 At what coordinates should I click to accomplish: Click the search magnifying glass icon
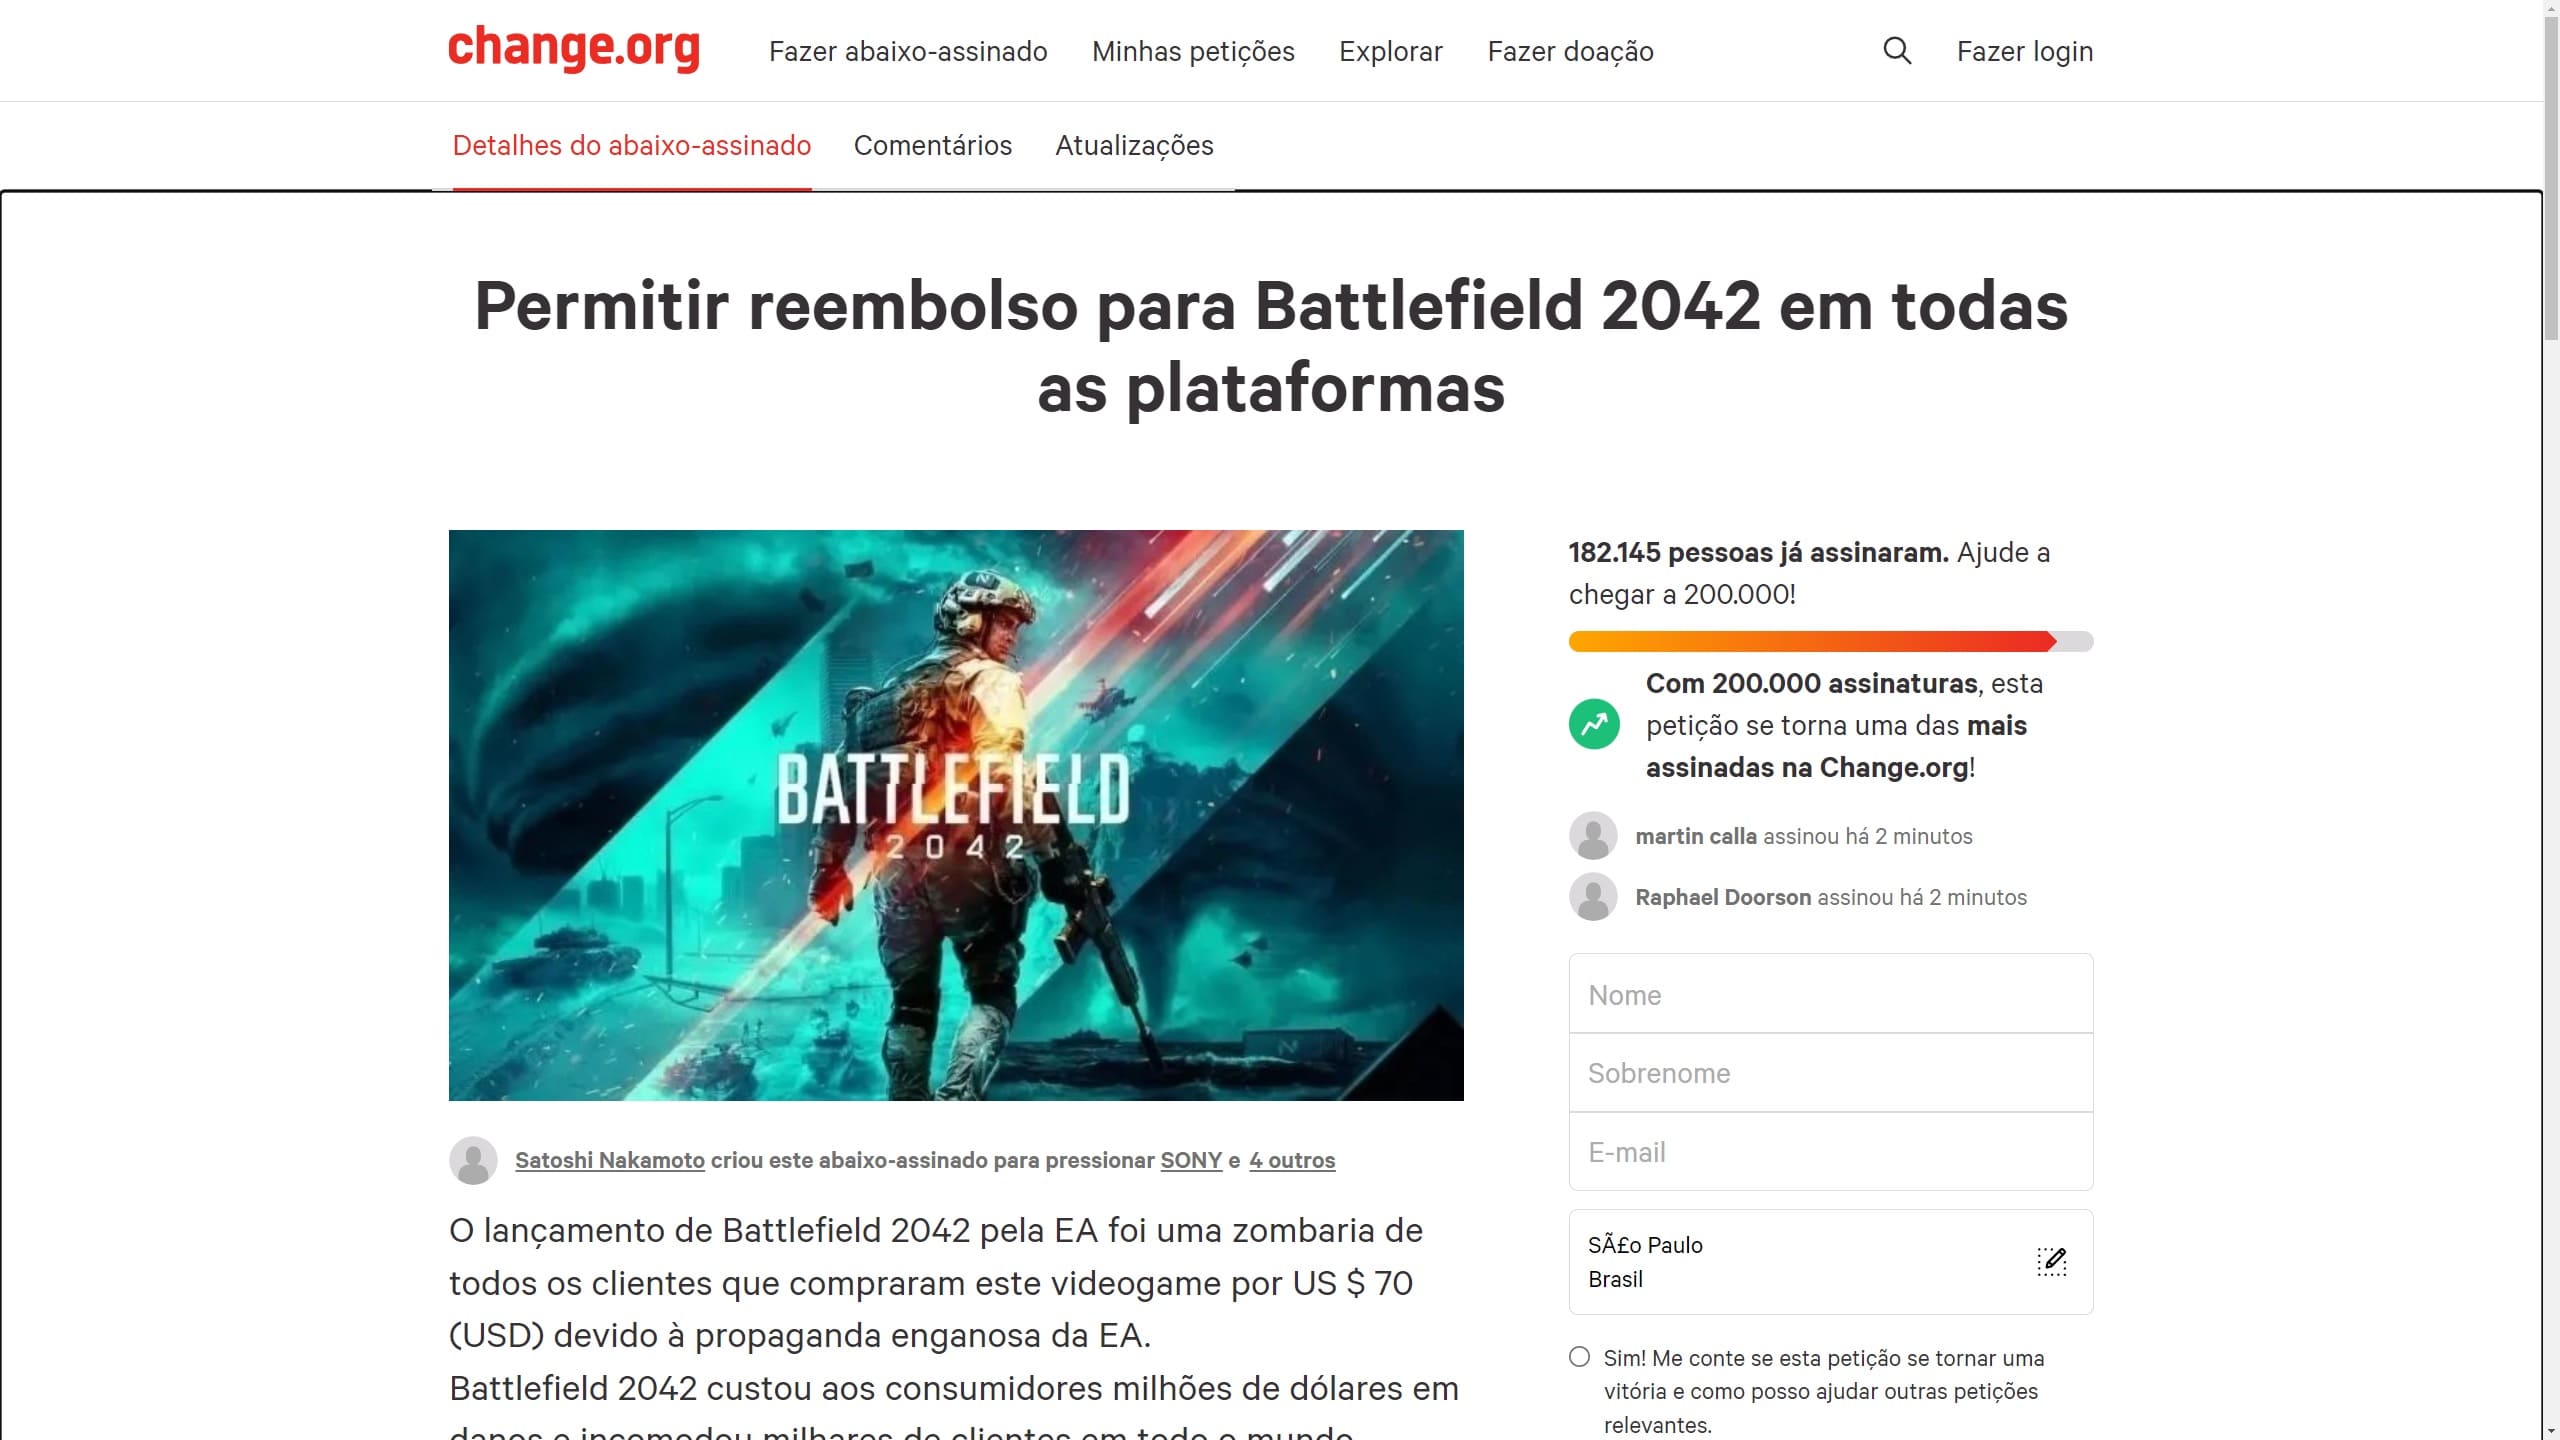(x=1897, y=49)
